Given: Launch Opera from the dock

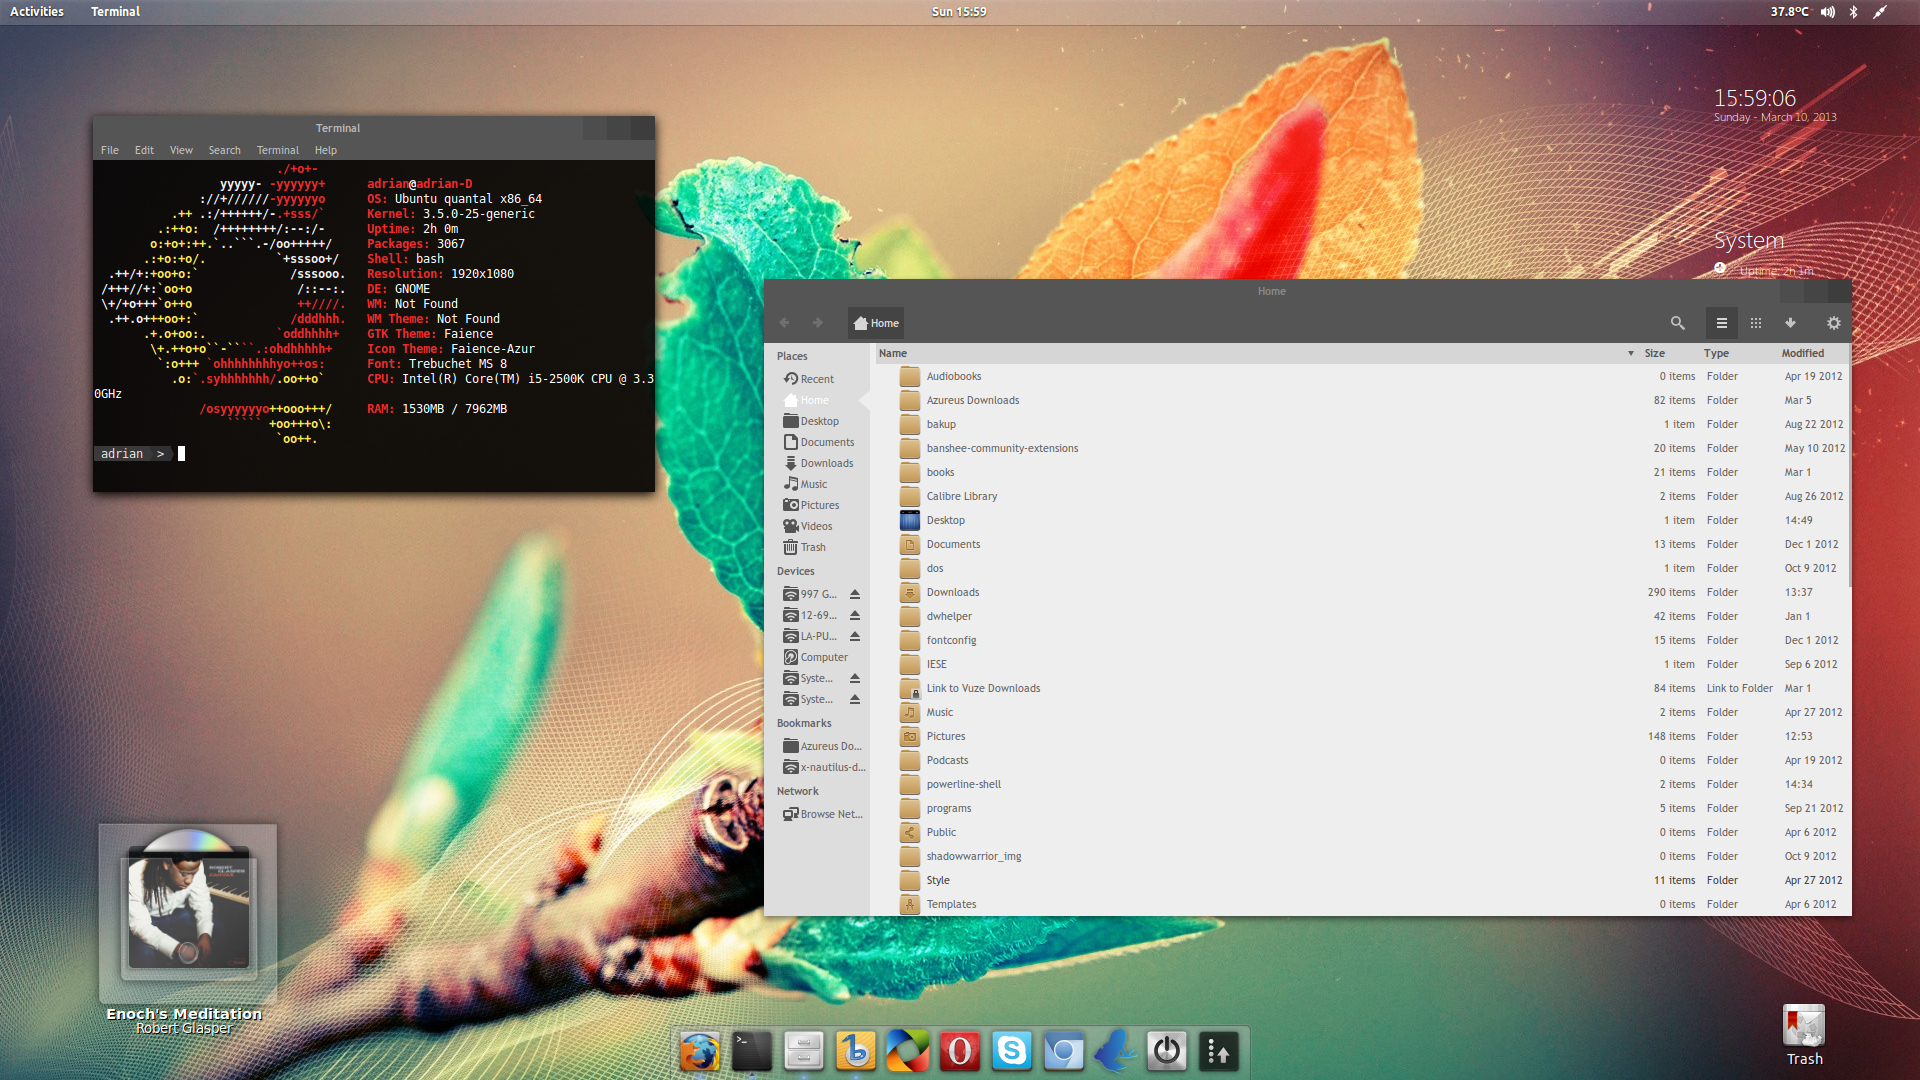Looking at the screenshot, I should [960, 1052].
